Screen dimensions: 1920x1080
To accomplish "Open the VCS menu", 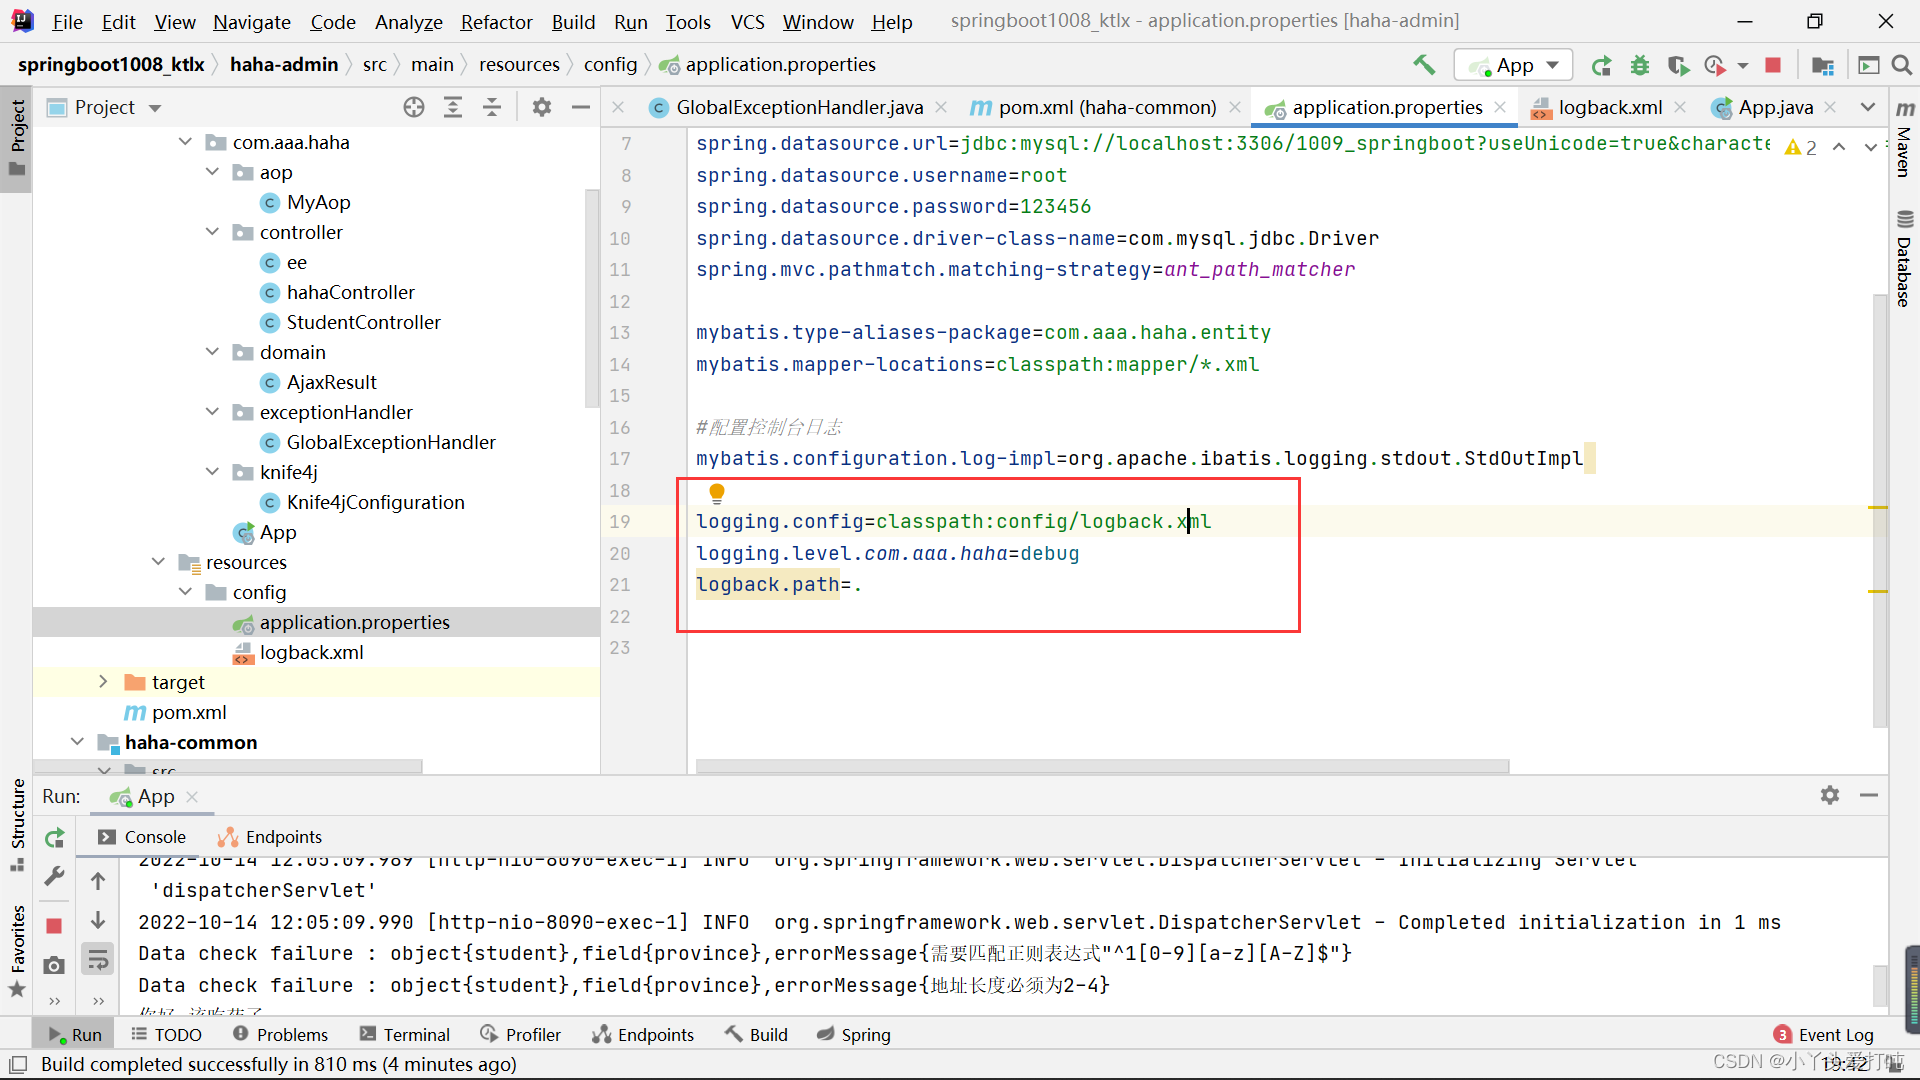I will 747,21.
